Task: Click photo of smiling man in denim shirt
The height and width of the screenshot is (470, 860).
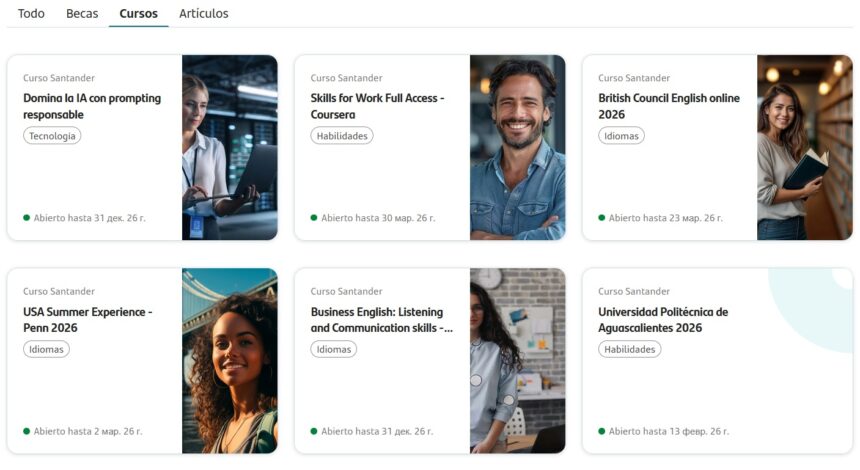Action: click(x=517, y=147)
